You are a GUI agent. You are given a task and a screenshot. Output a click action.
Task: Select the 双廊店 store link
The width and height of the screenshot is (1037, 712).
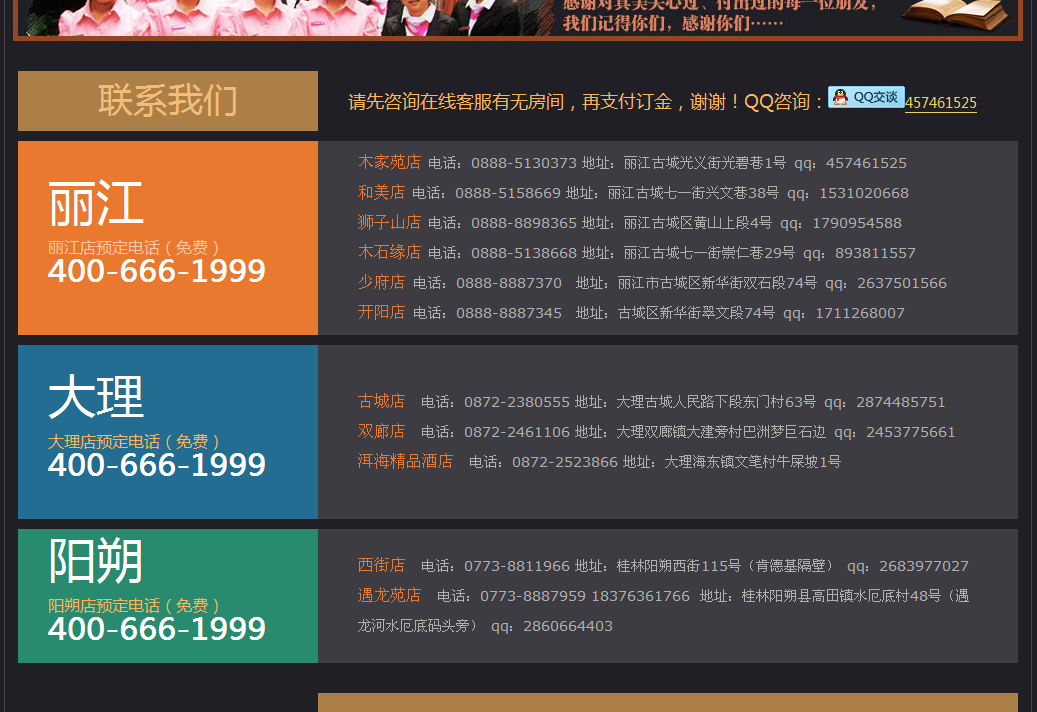[x=381, y=431]
